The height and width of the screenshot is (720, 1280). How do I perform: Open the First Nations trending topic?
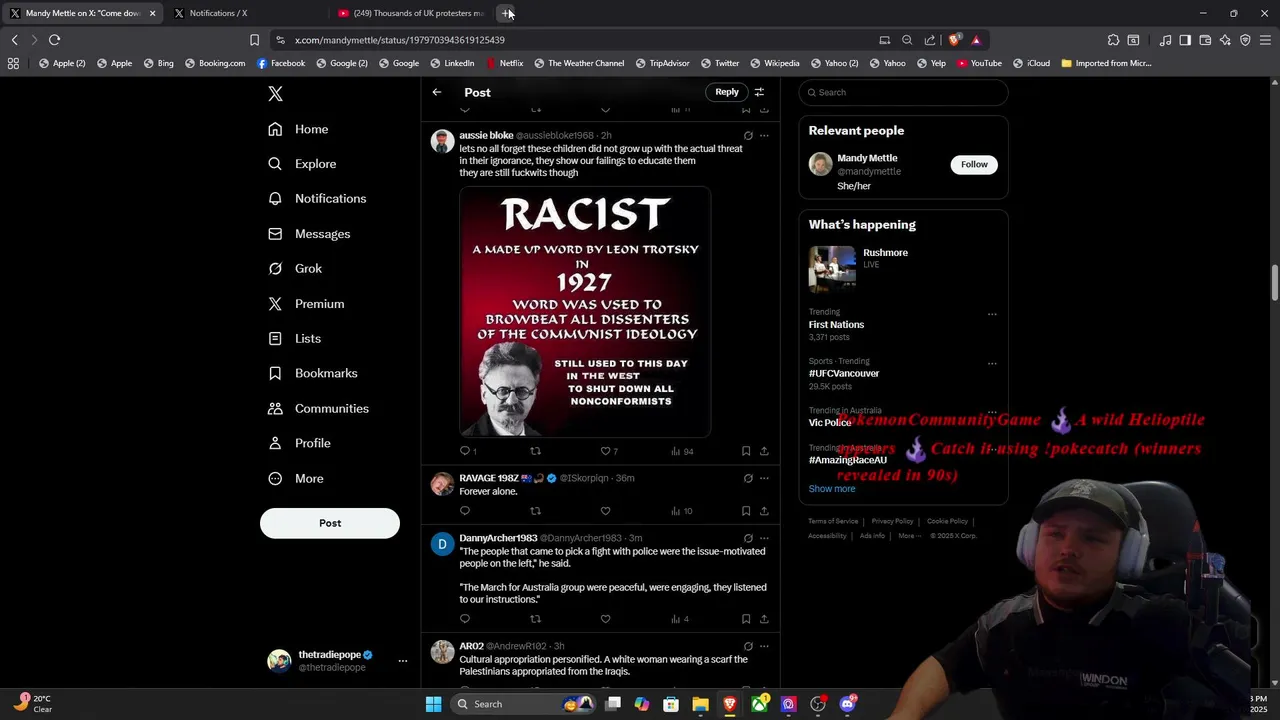pos(836,325)
